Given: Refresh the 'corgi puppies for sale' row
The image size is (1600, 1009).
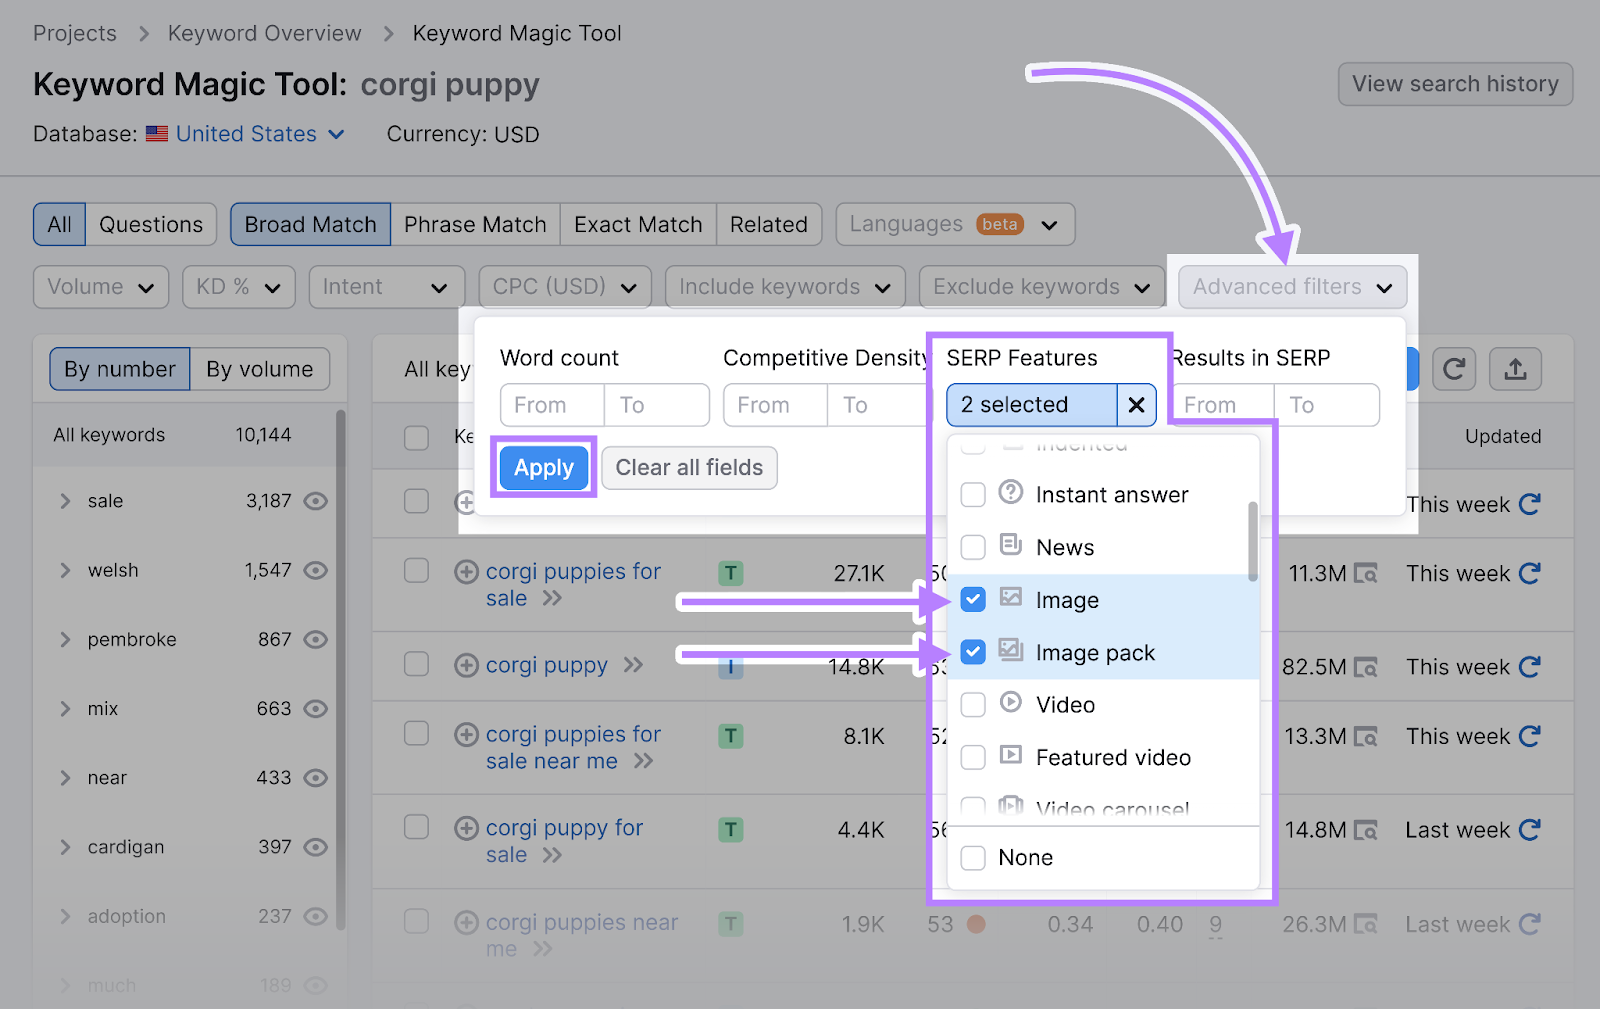Looking at the screenshot, I should 1529,573.
